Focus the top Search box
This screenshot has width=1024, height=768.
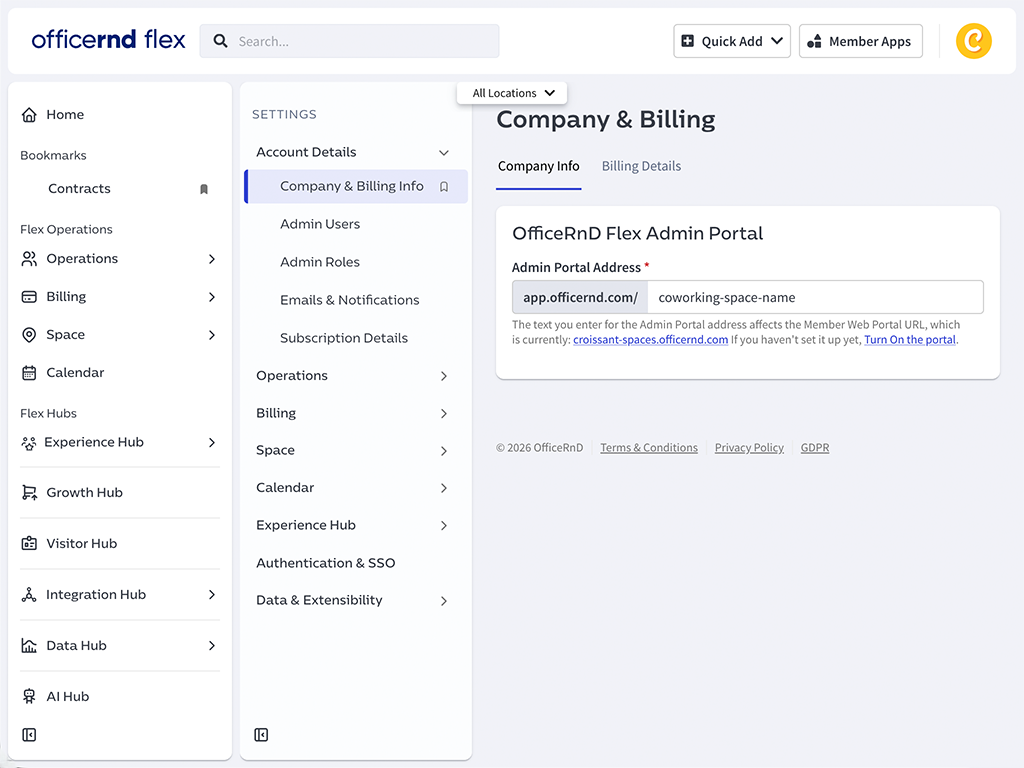[349, 41]
